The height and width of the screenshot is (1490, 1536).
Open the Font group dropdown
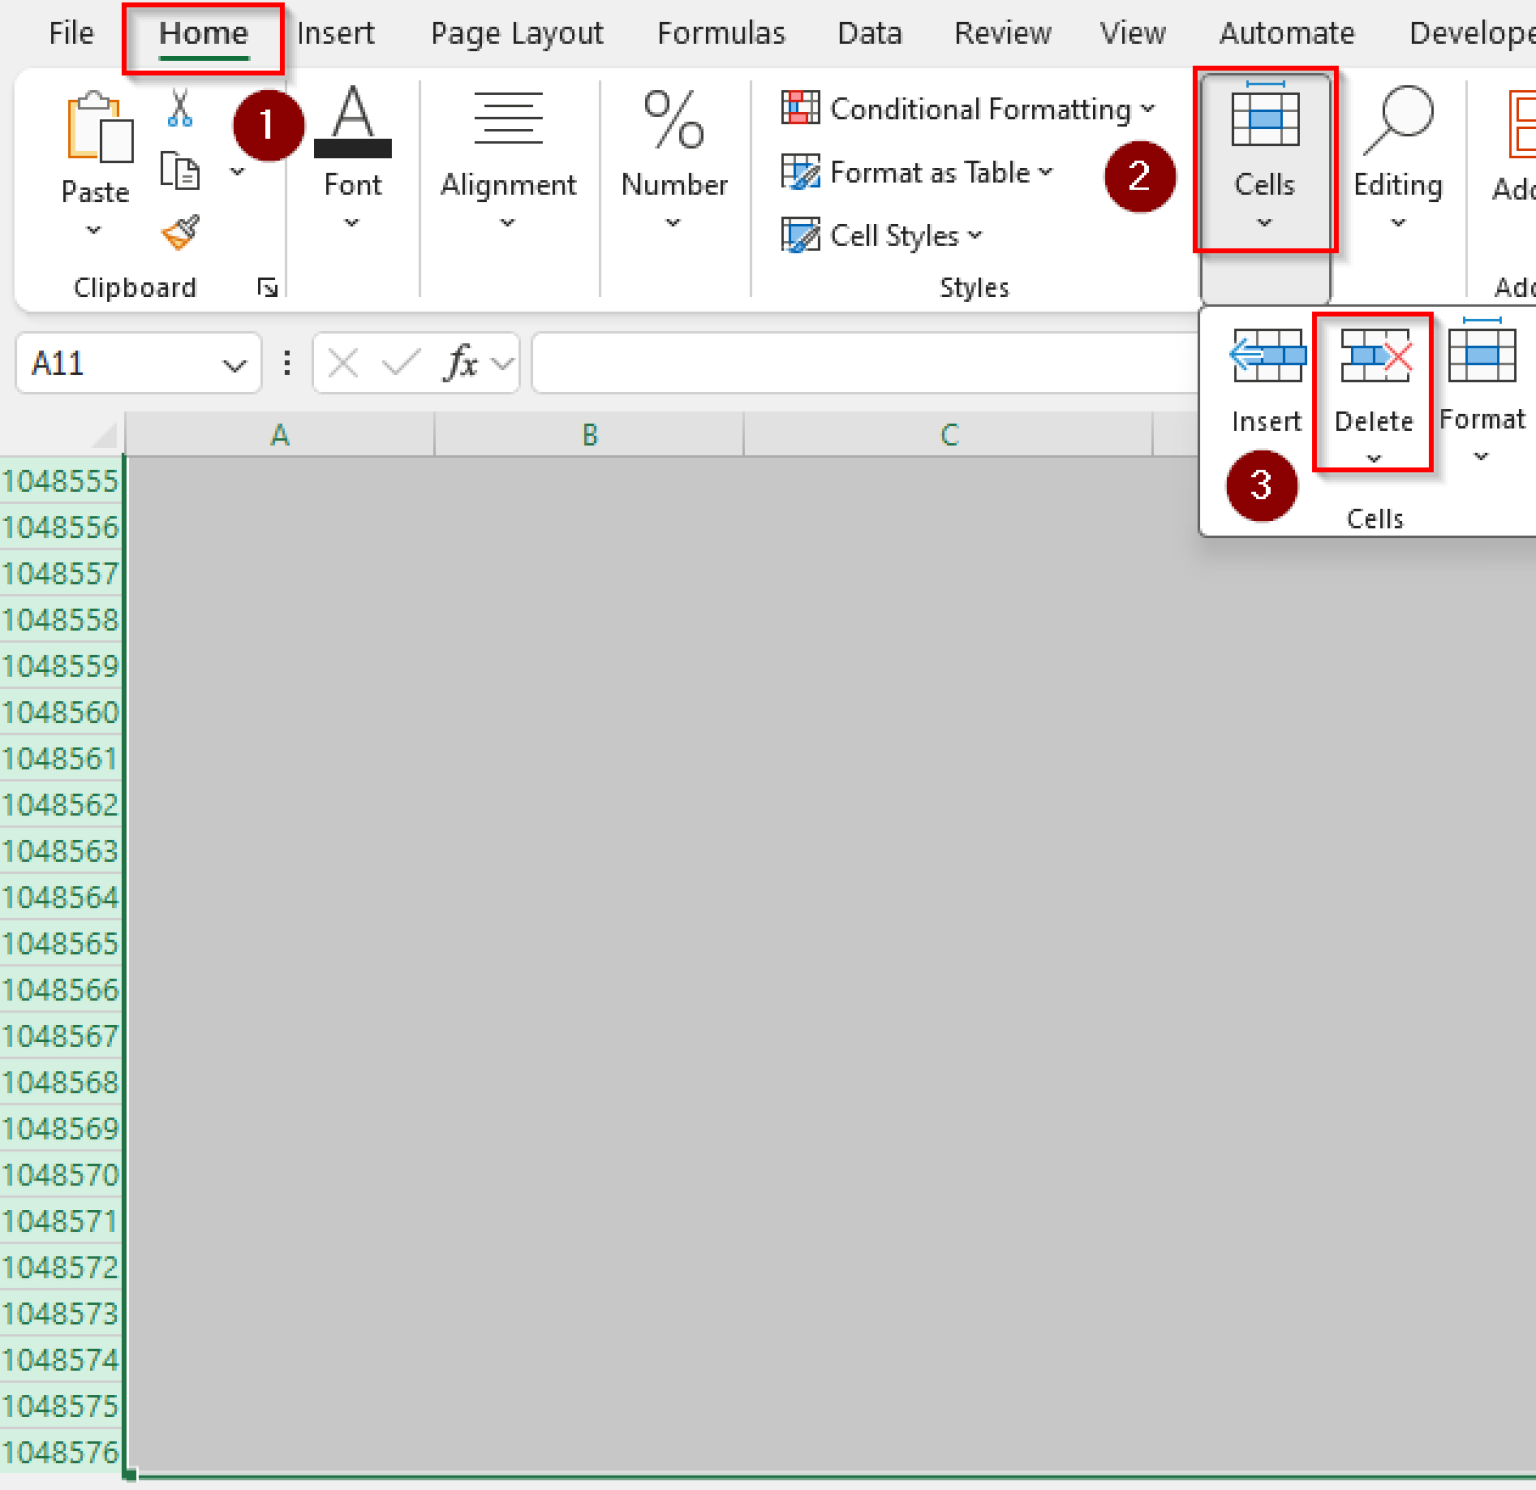coord(351,223)
